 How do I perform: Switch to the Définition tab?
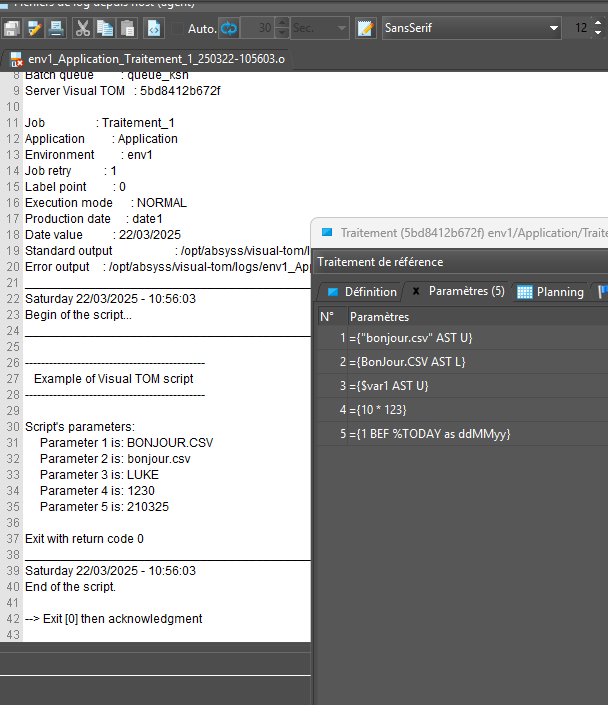[362, 292]
